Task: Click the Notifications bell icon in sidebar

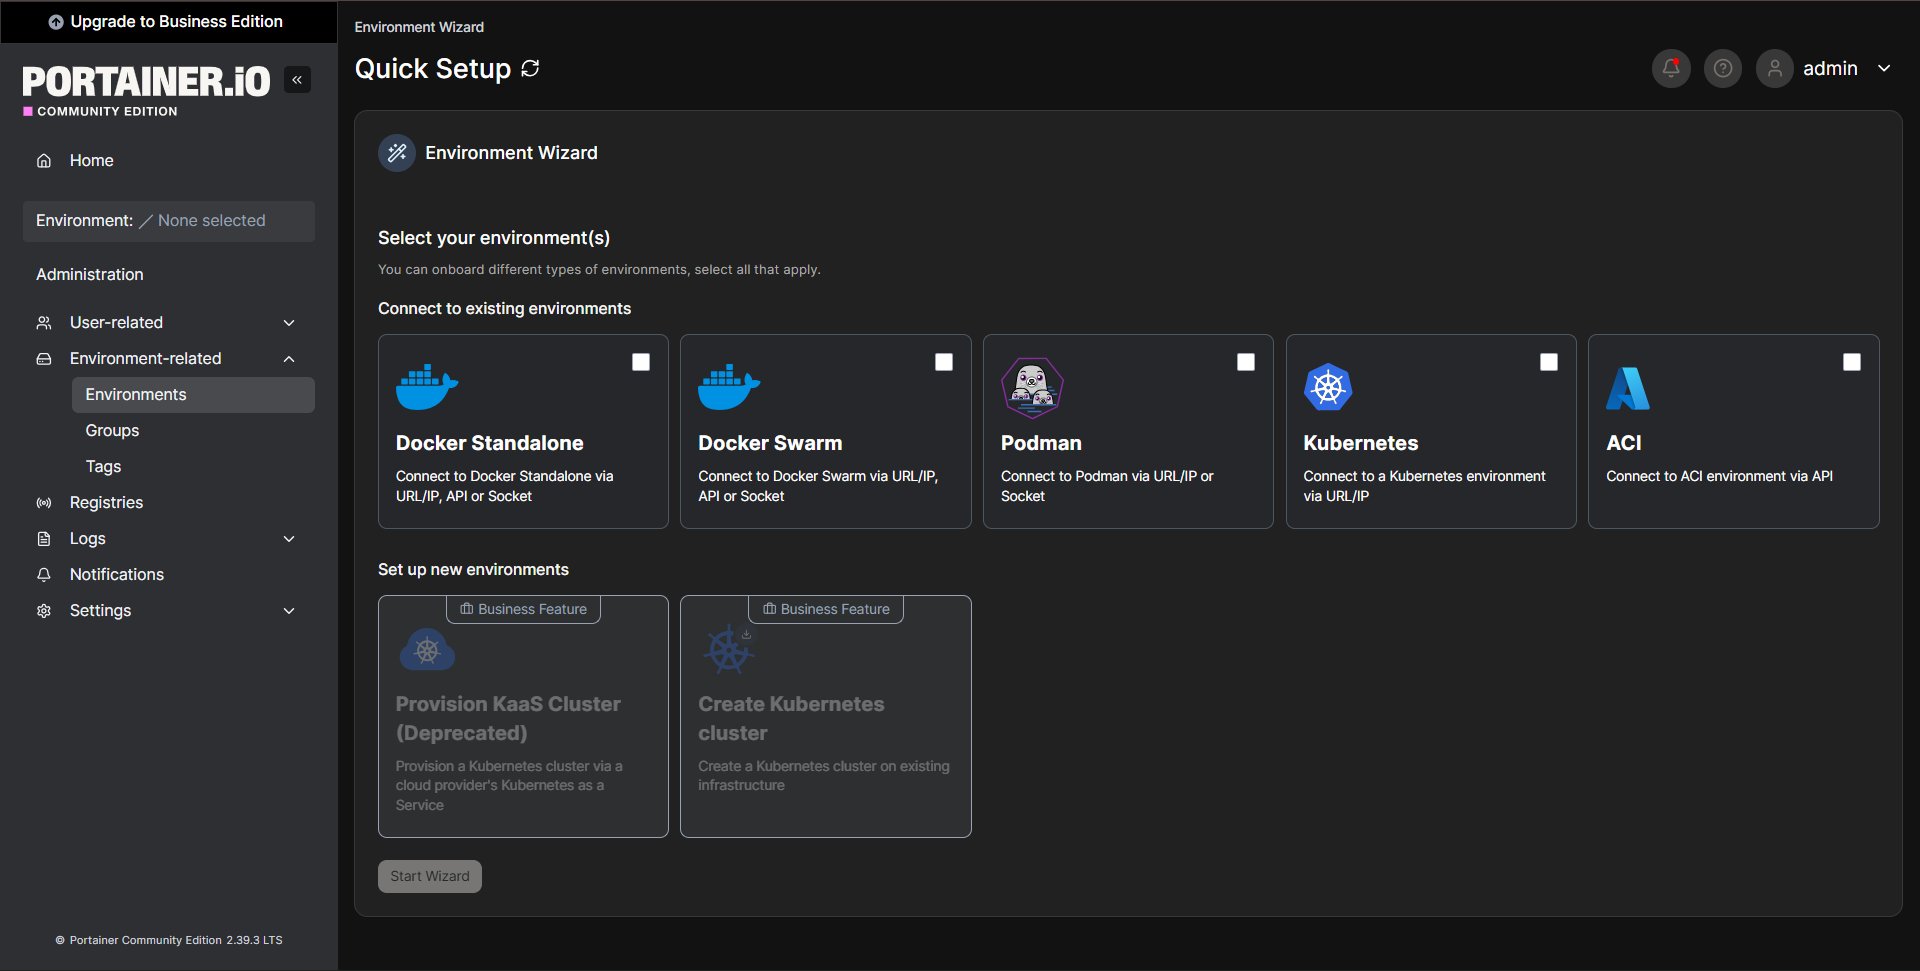Action: 44,575
